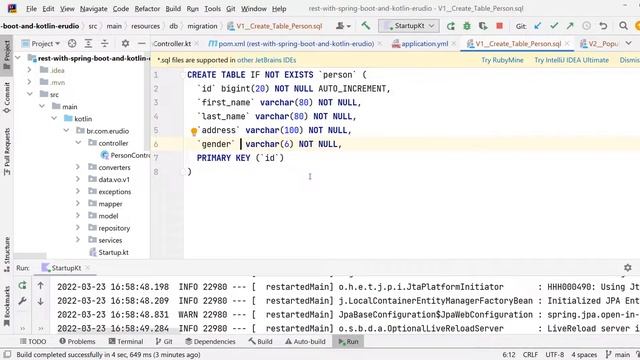Open the Auto-build tool window
Image resolution: width=640 pixels, height=360 pixels.
click(x=305, y=341)
